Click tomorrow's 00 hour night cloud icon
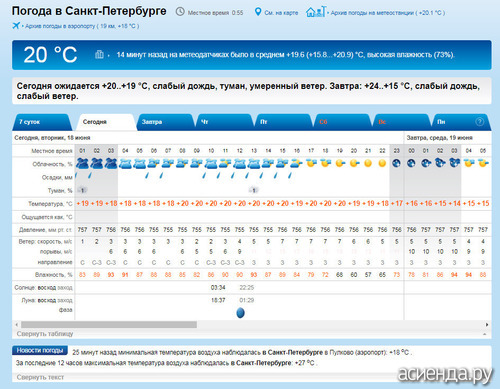This screenshot has height=389, width=500. tap(411, 163)
